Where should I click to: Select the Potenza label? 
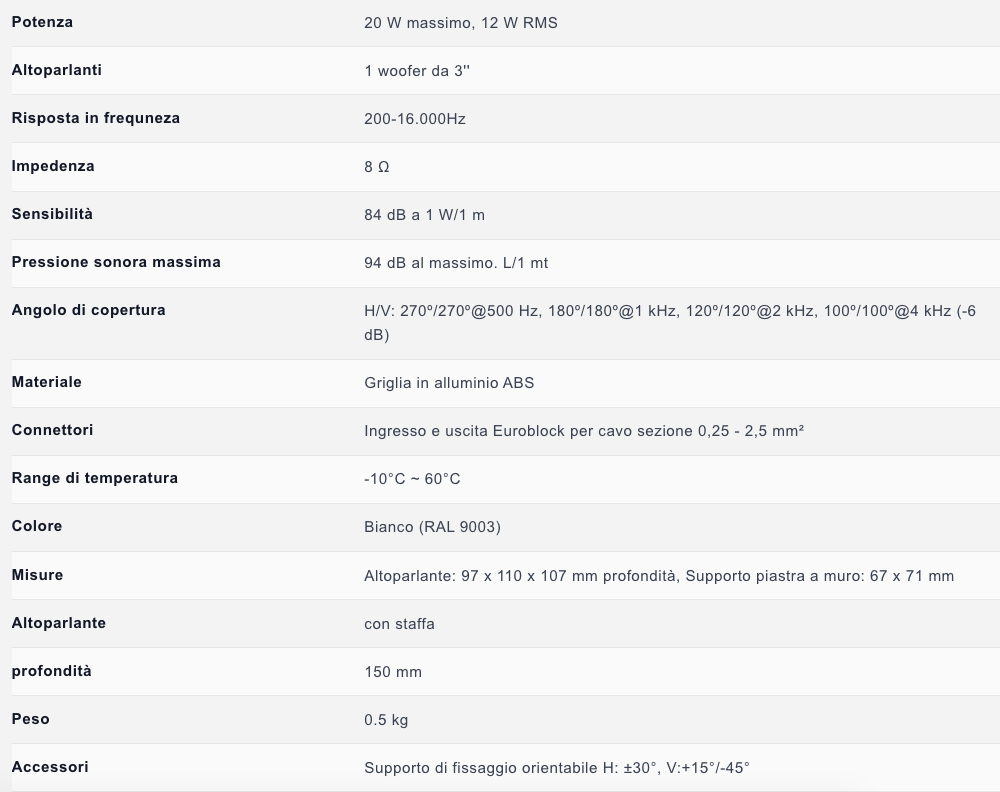(x=42, y=22)
